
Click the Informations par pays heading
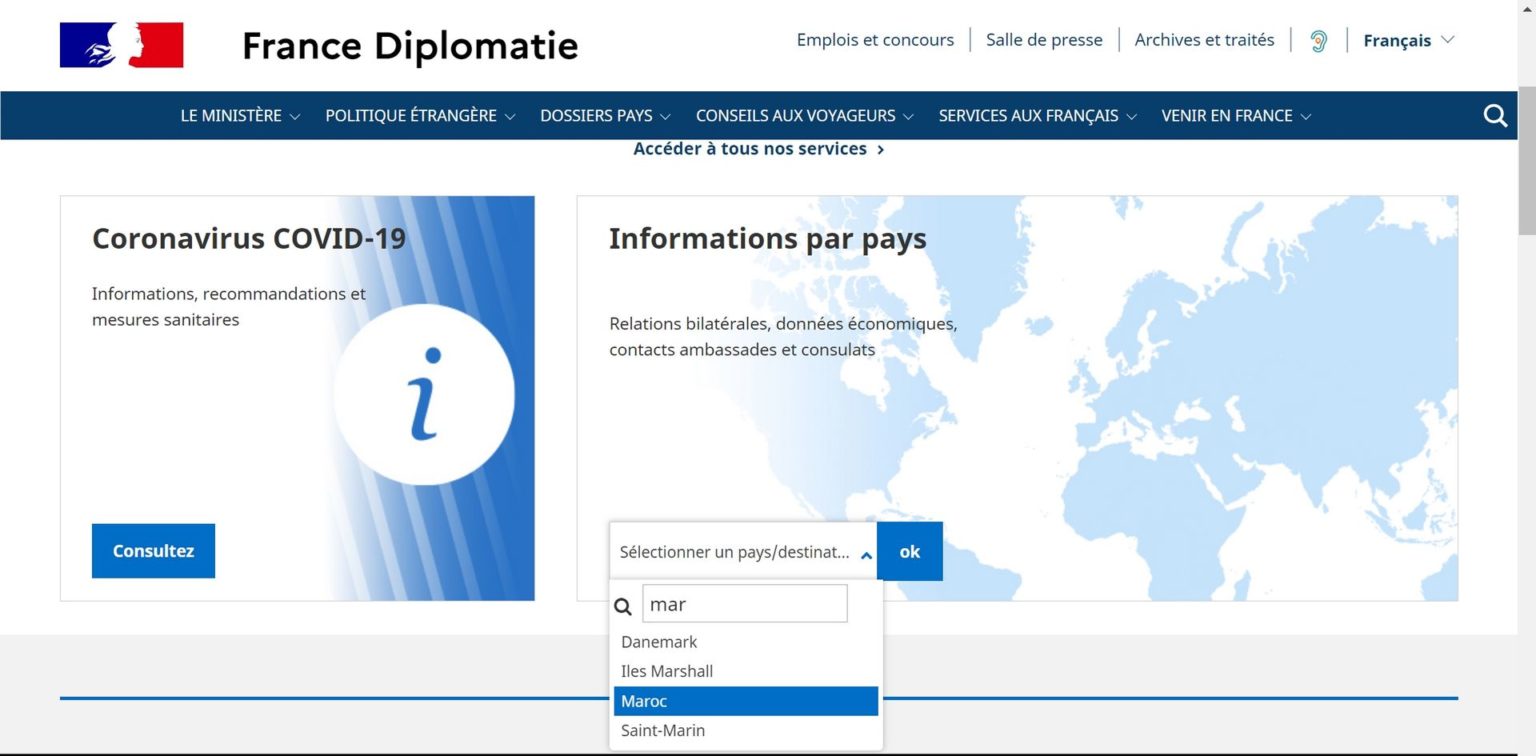coord(768,239)
